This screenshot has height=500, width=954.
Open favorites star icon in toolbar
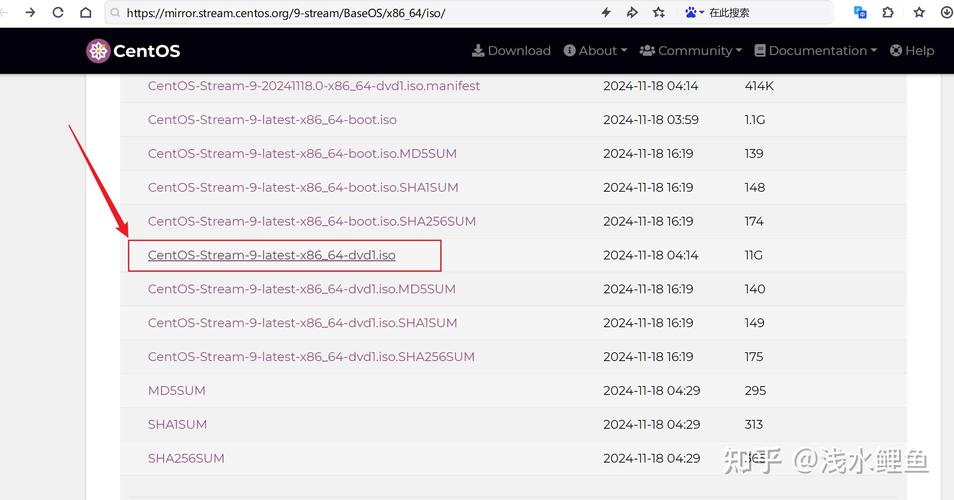[919, 12]
